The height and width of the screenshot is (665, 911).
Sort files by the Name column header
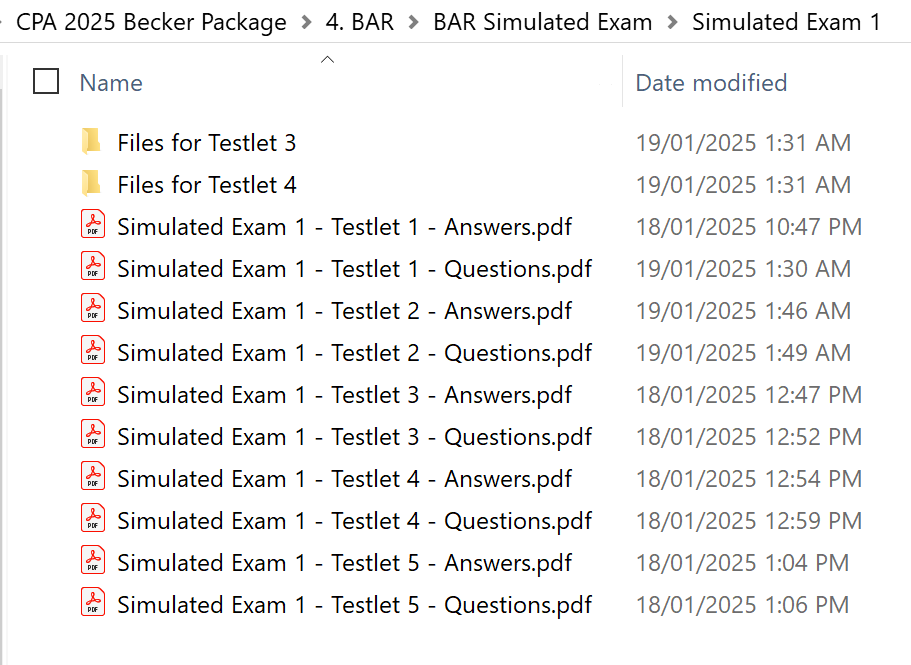[x=111, y=83]
